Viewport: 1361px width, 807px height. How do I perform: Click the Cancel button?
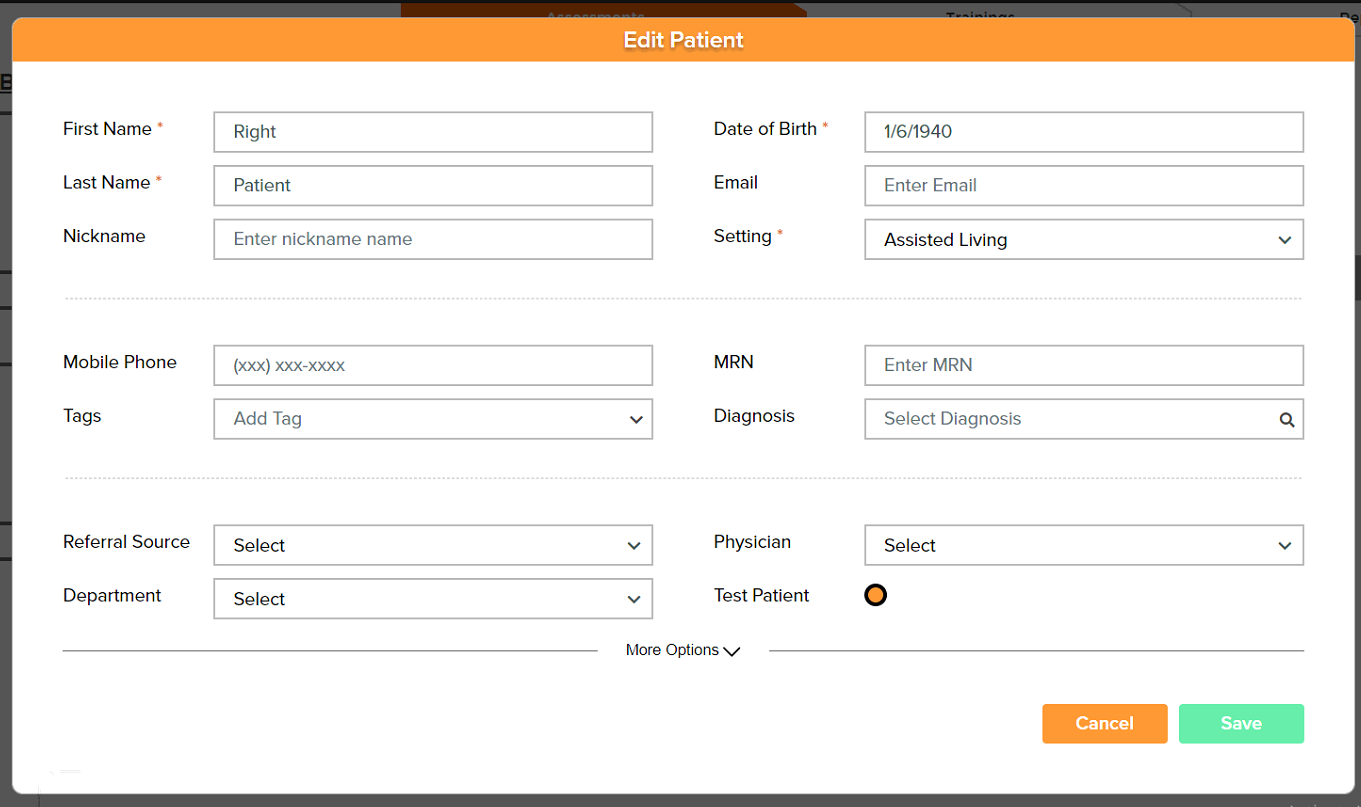[x=1105, y=723]
